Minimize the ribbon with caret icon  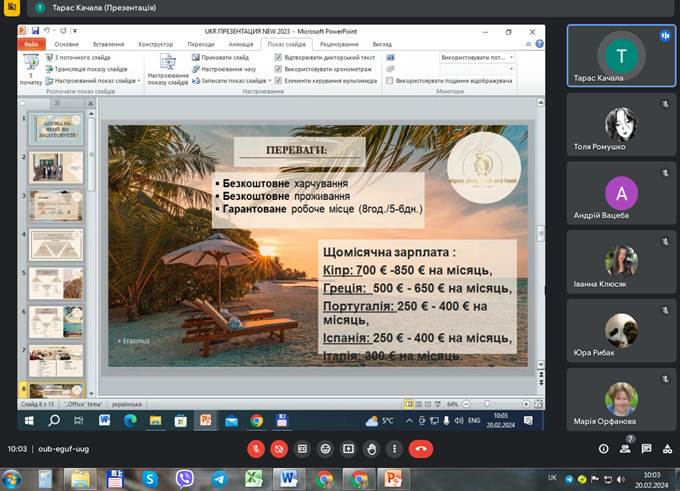[528, 44]
